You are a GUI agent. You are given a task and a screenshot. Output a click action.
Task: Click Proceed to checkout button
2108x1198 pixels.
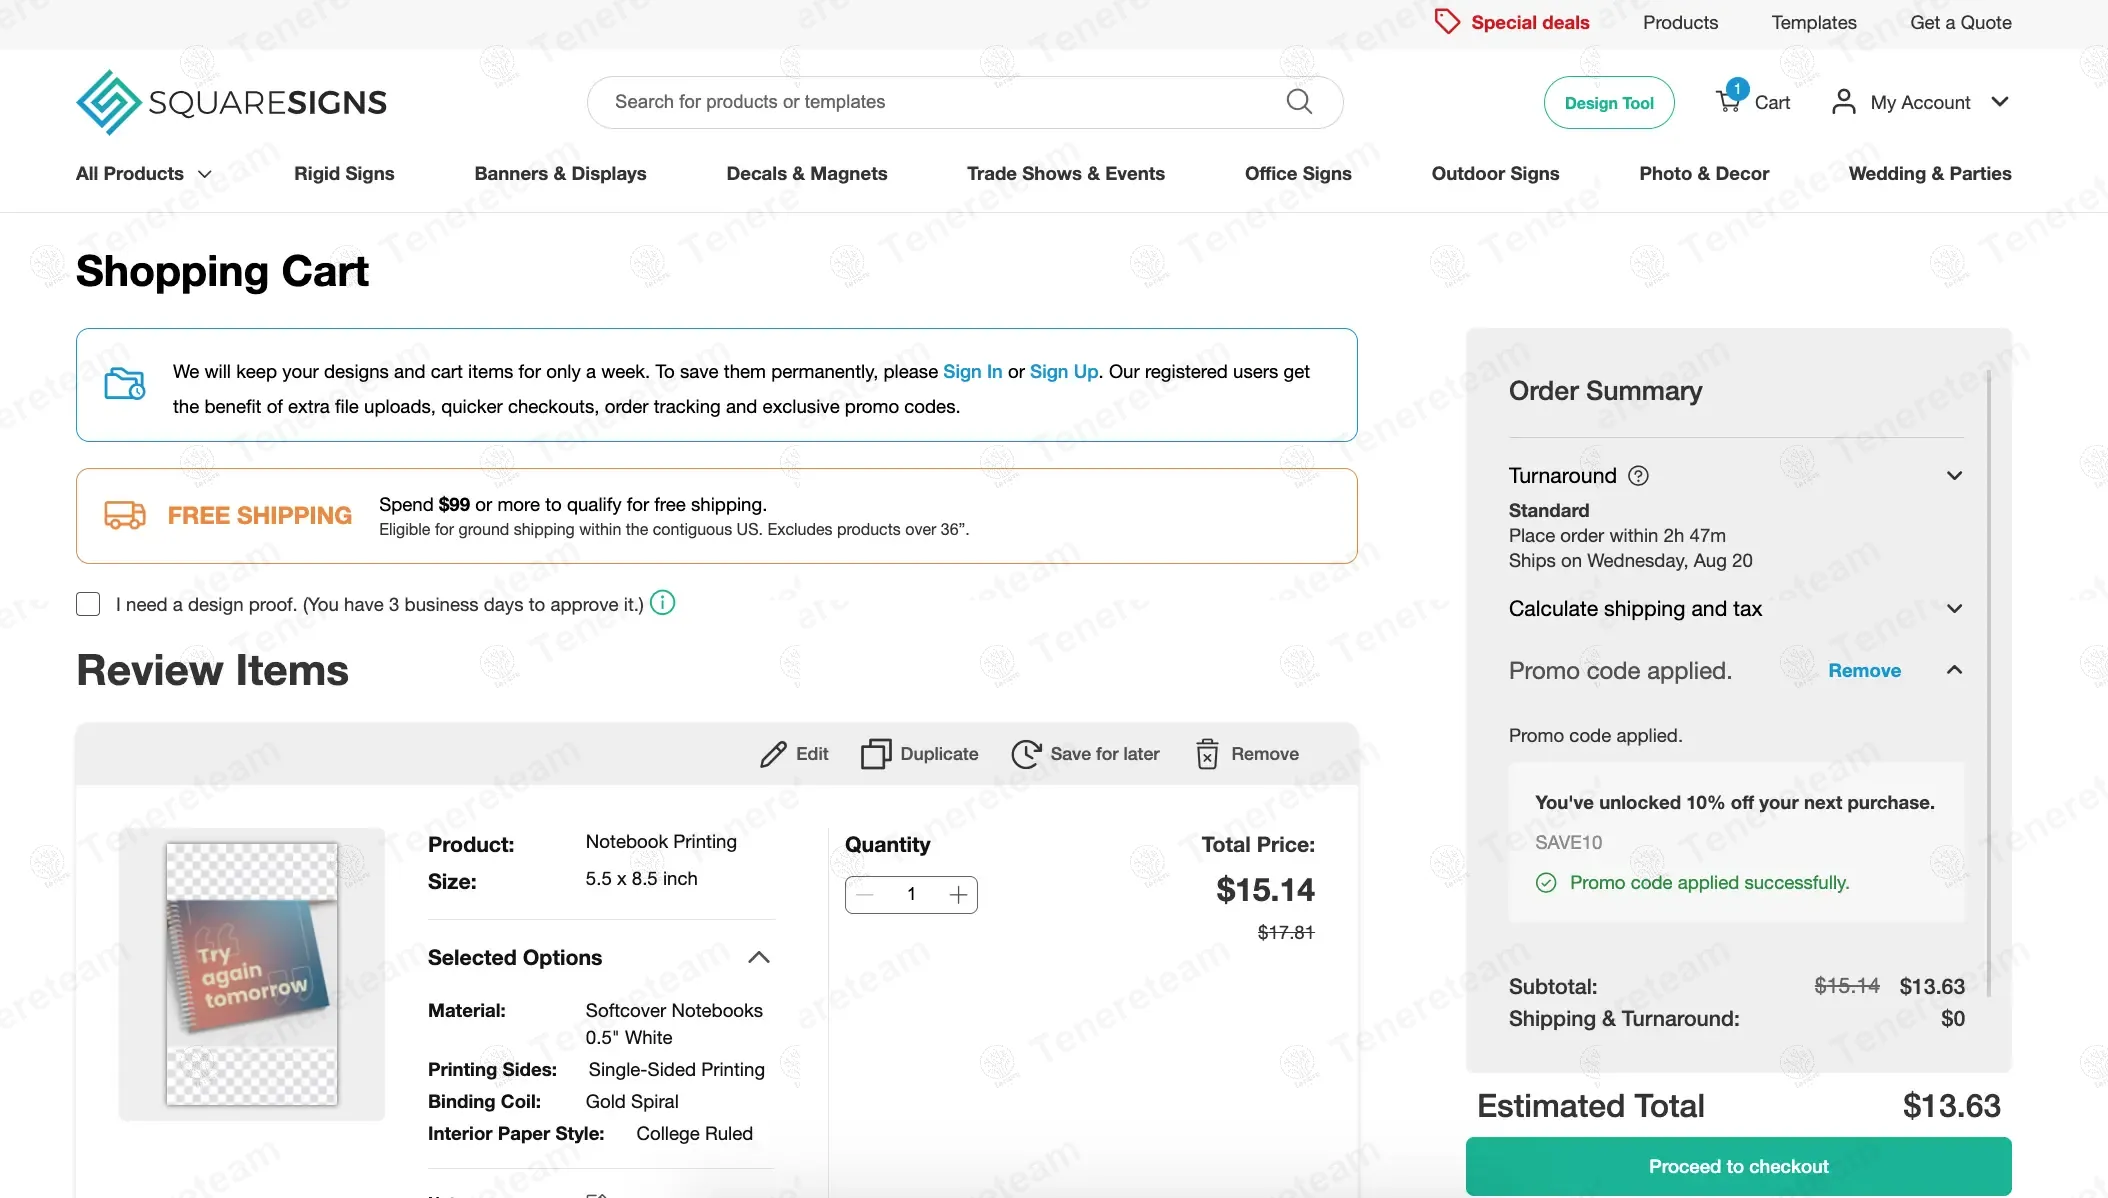(x=1738, y=1166)
